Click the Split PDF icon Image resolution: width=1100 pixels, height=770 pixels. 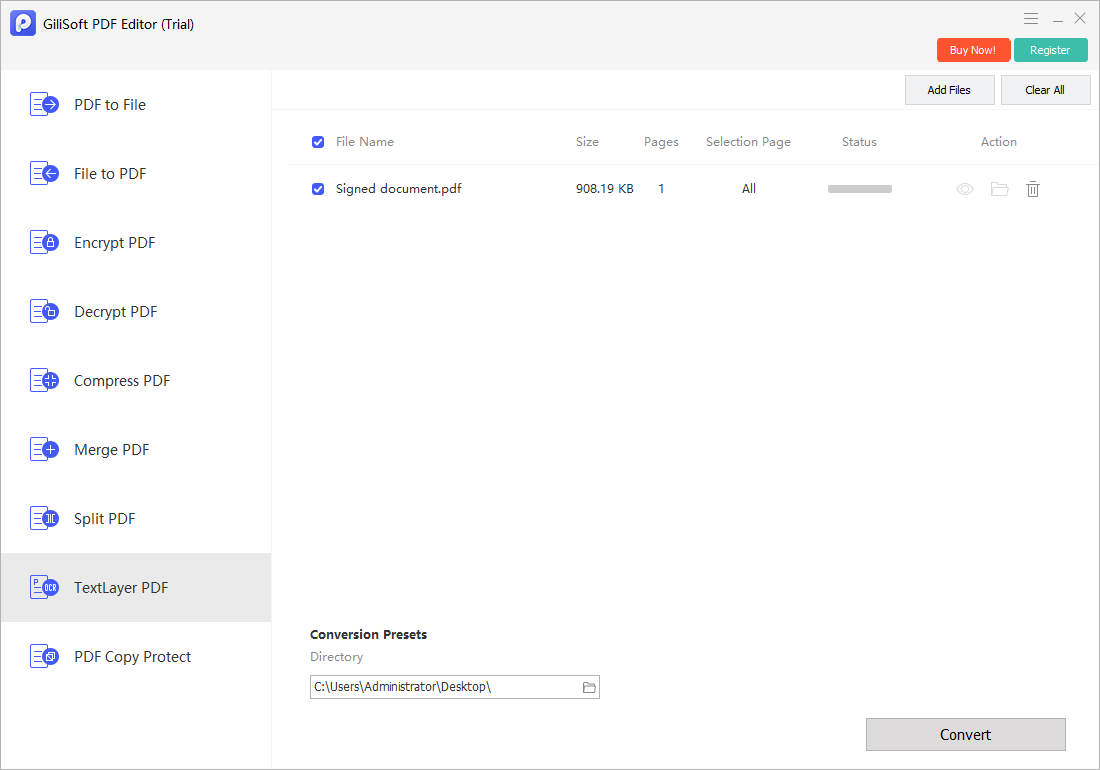point(44,518)
